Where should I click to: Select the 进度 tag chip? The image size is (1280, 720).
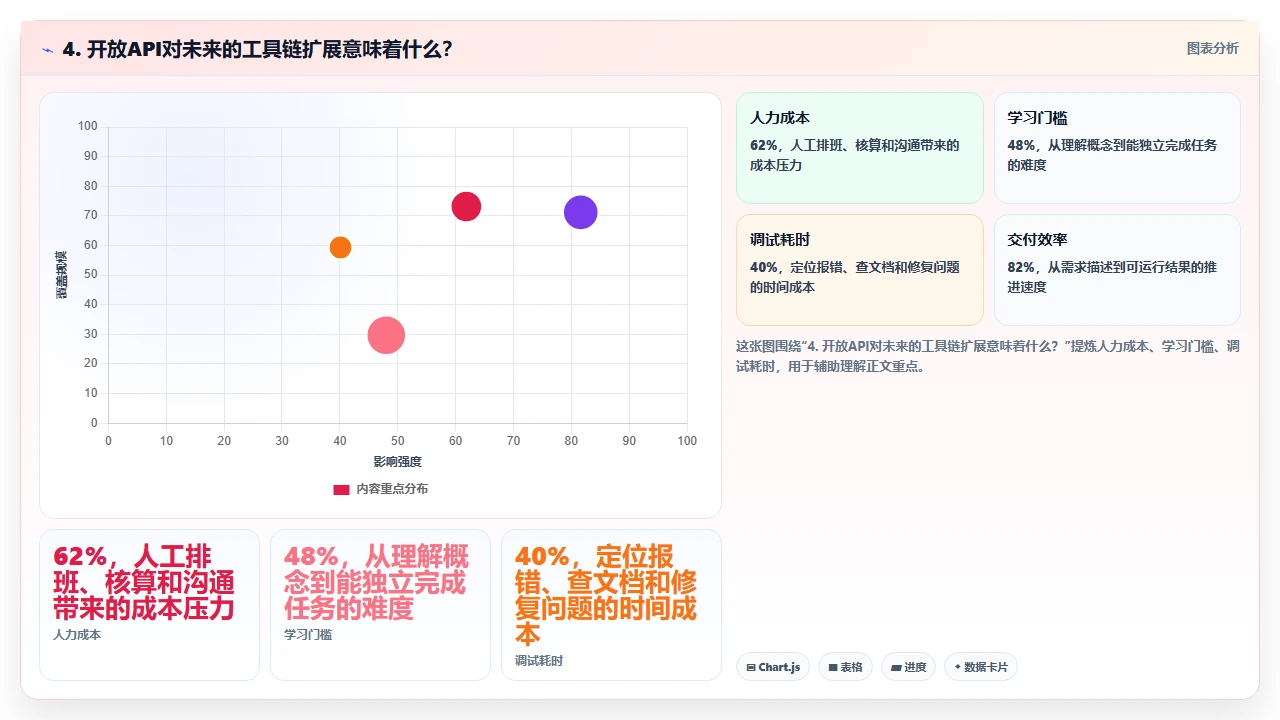pyautogui.click(x=908, y=667)
